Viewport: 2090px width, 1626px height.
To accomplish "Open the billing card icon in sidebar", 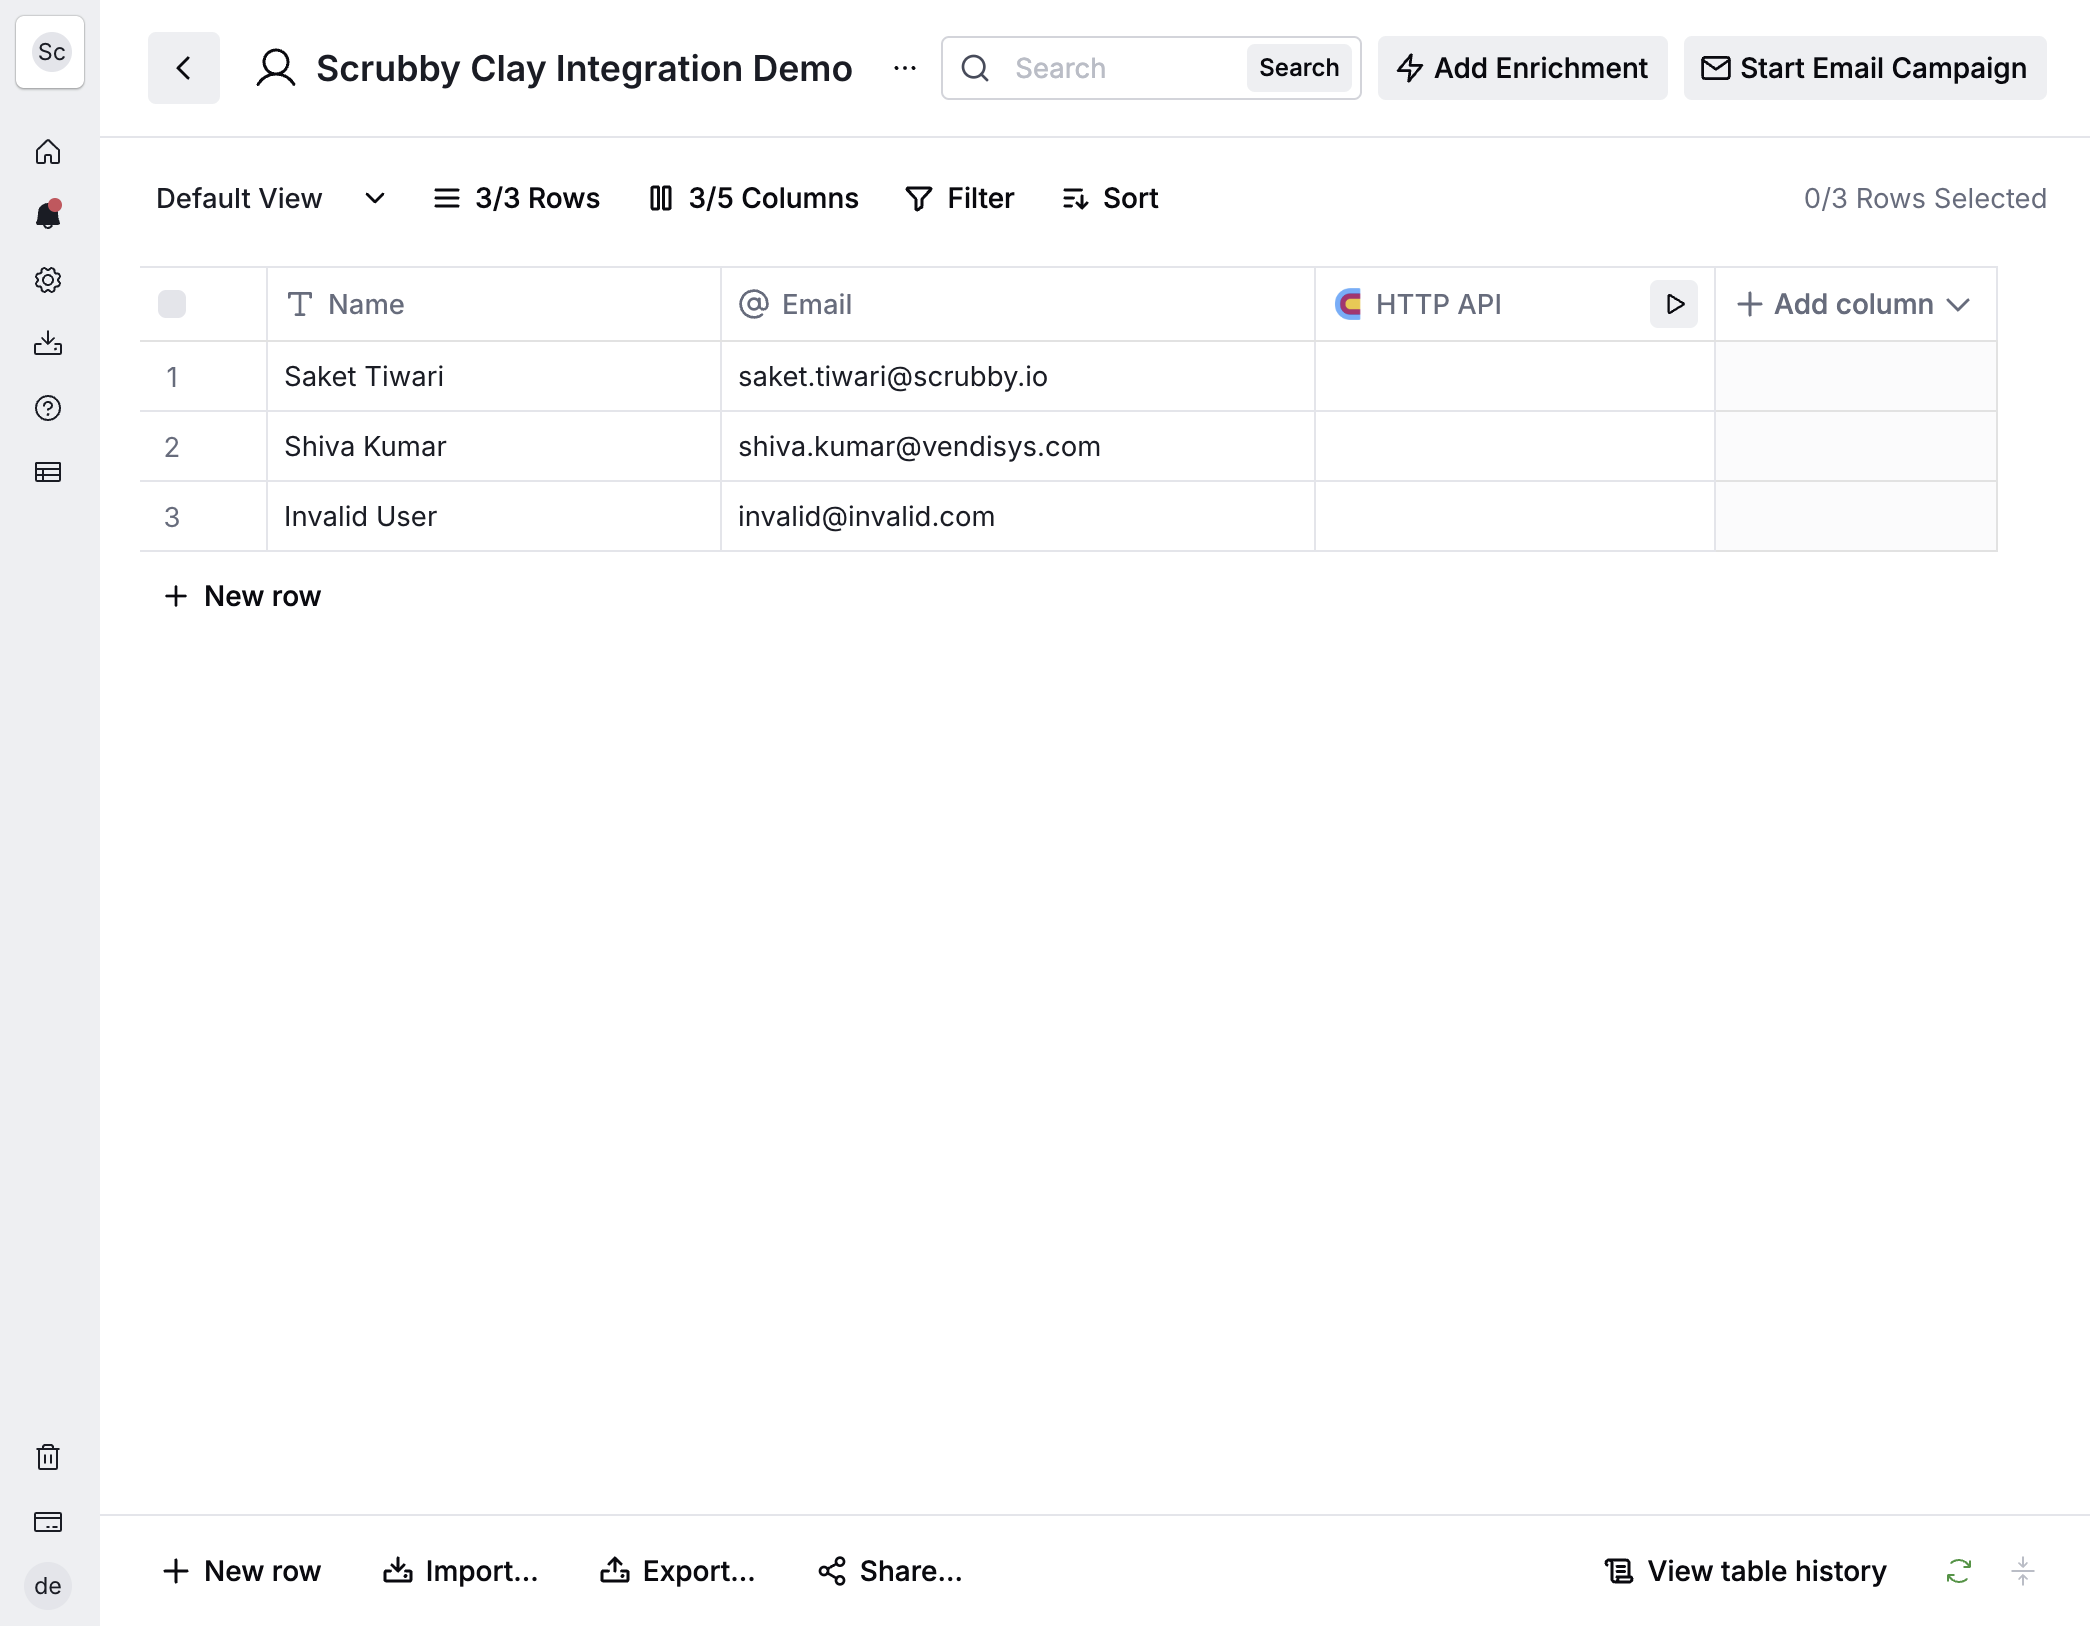I will pyautogui.click(x=48, y=1522).
